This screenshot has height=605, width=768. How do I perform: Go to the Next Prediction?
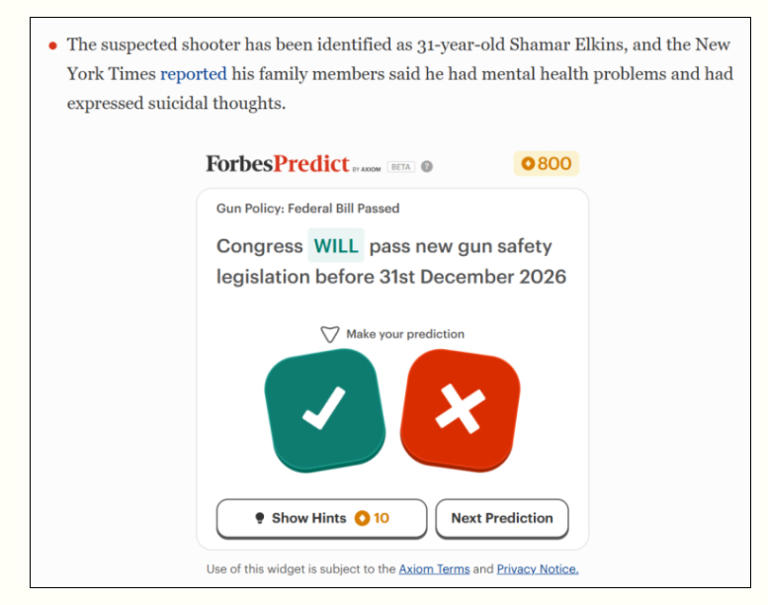point(501,518)
